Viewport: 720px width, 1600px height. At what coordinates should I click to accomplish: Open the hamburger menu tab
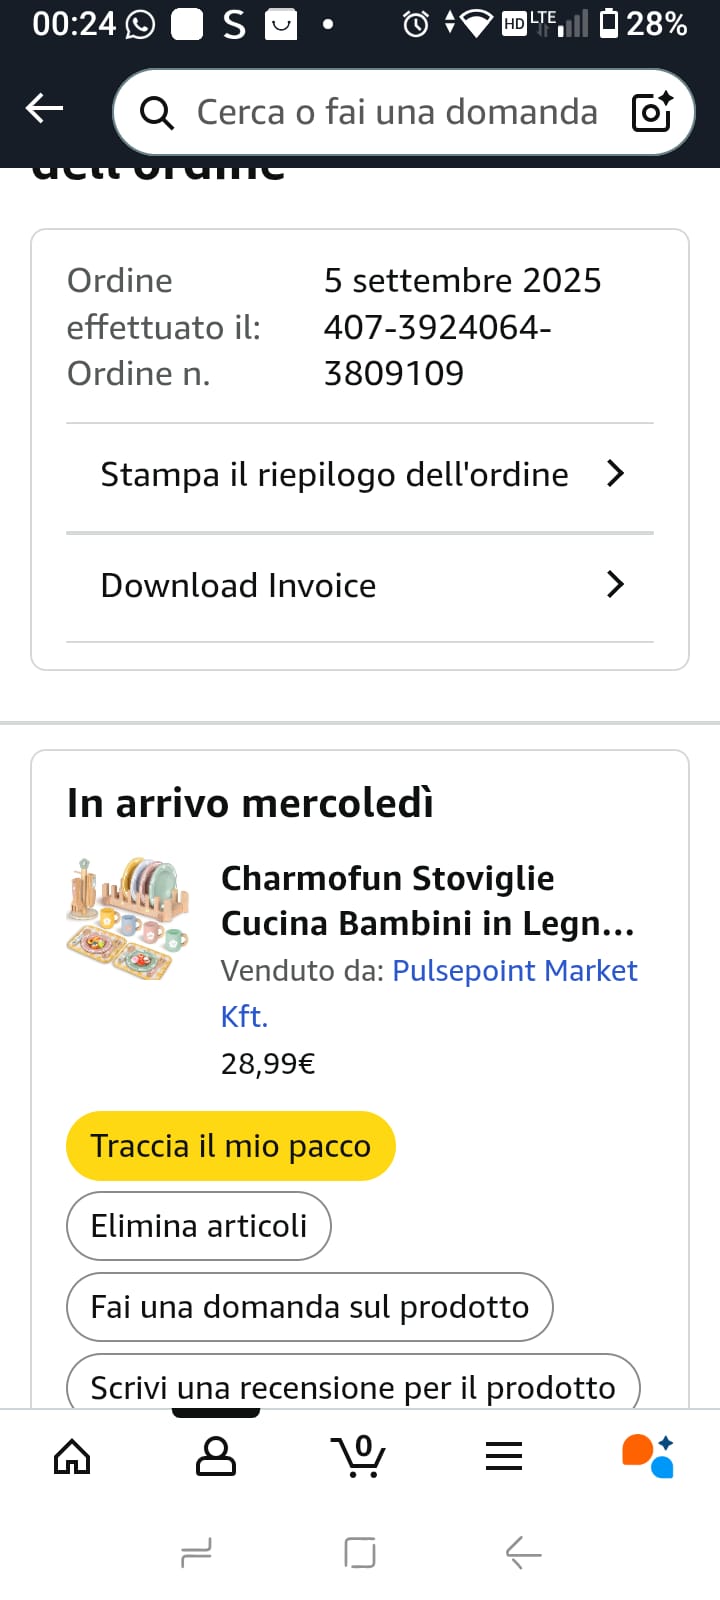coord(504,1456)
